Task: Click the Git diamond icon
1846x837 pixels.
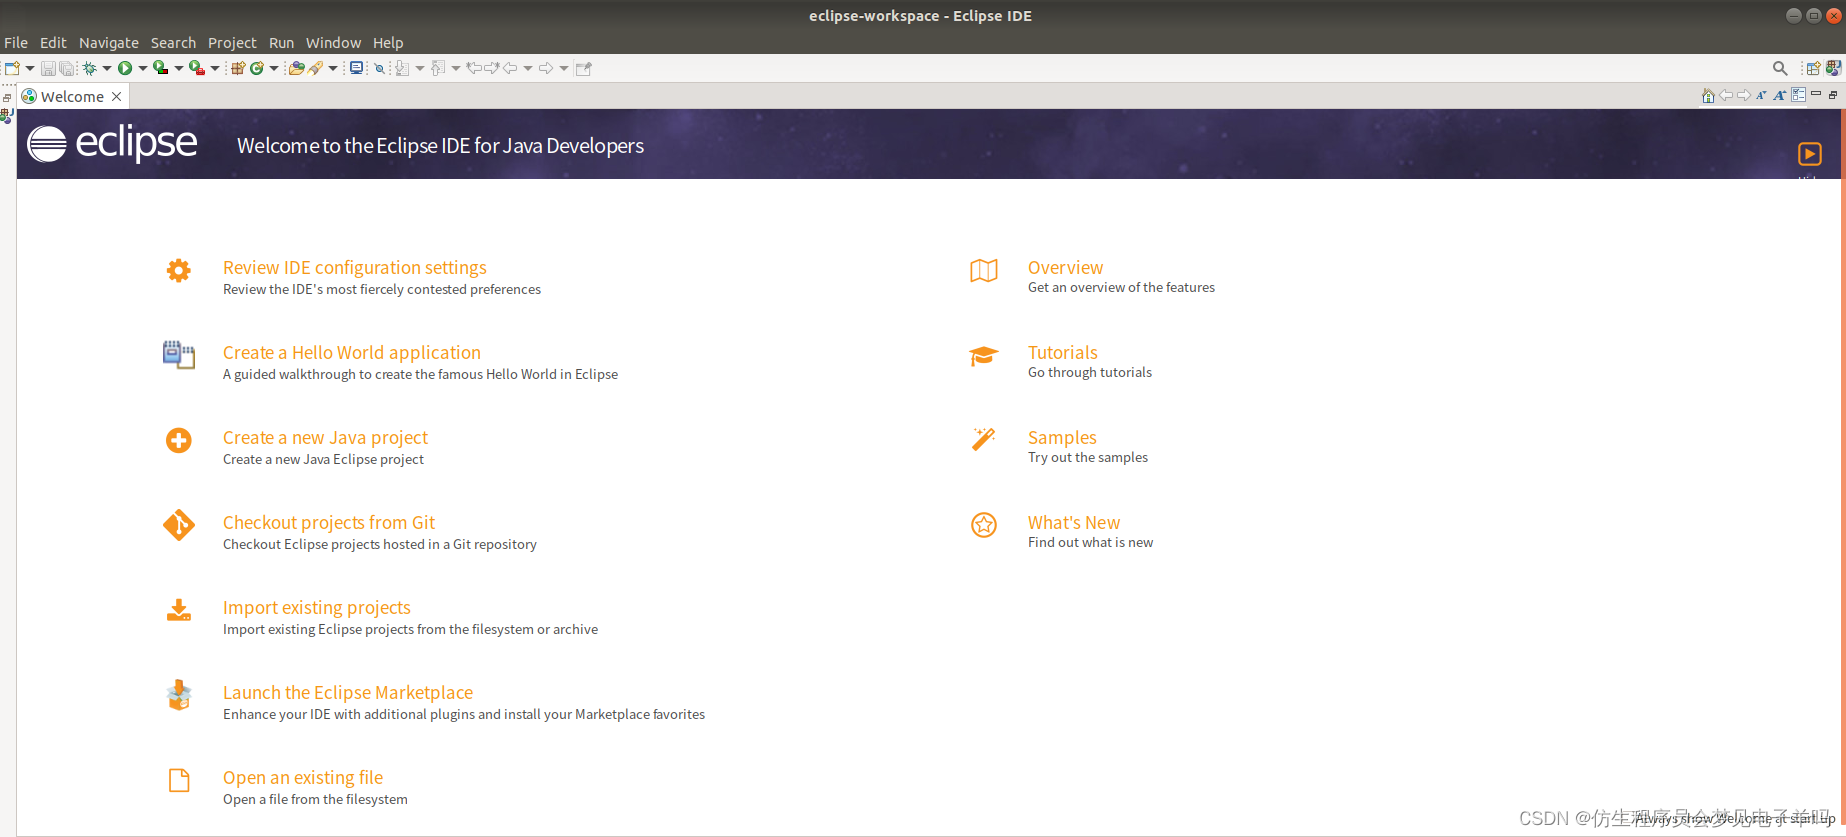Action: pyautogui.click(x=179, y=525)
